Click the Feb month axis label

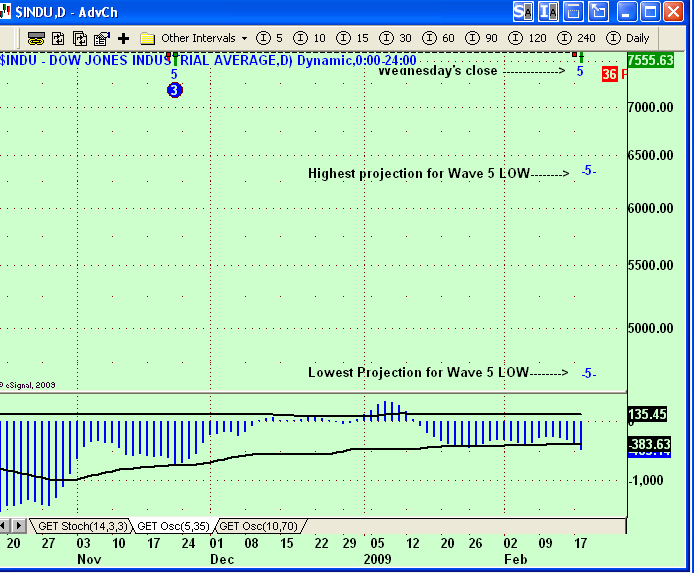coord(516,559)
